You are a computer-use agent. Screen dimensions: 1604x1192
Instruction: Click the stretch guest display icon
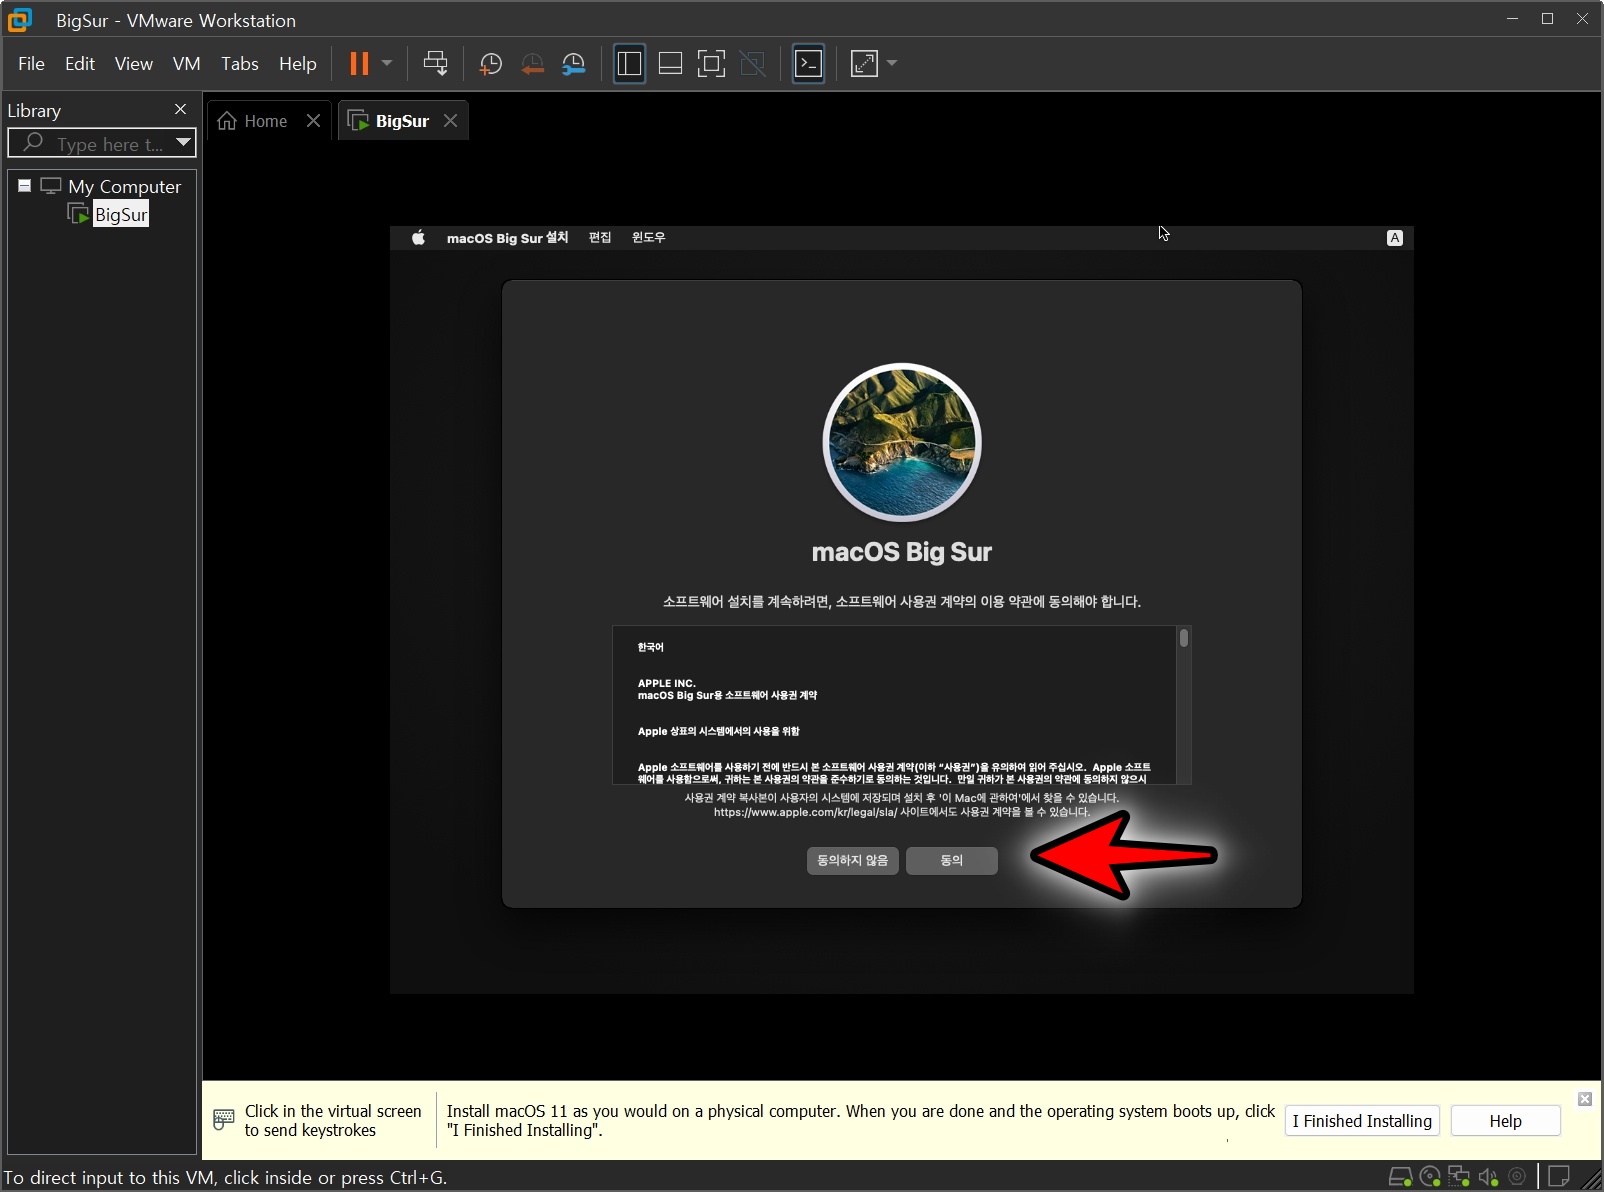click(x=864, y=64)
